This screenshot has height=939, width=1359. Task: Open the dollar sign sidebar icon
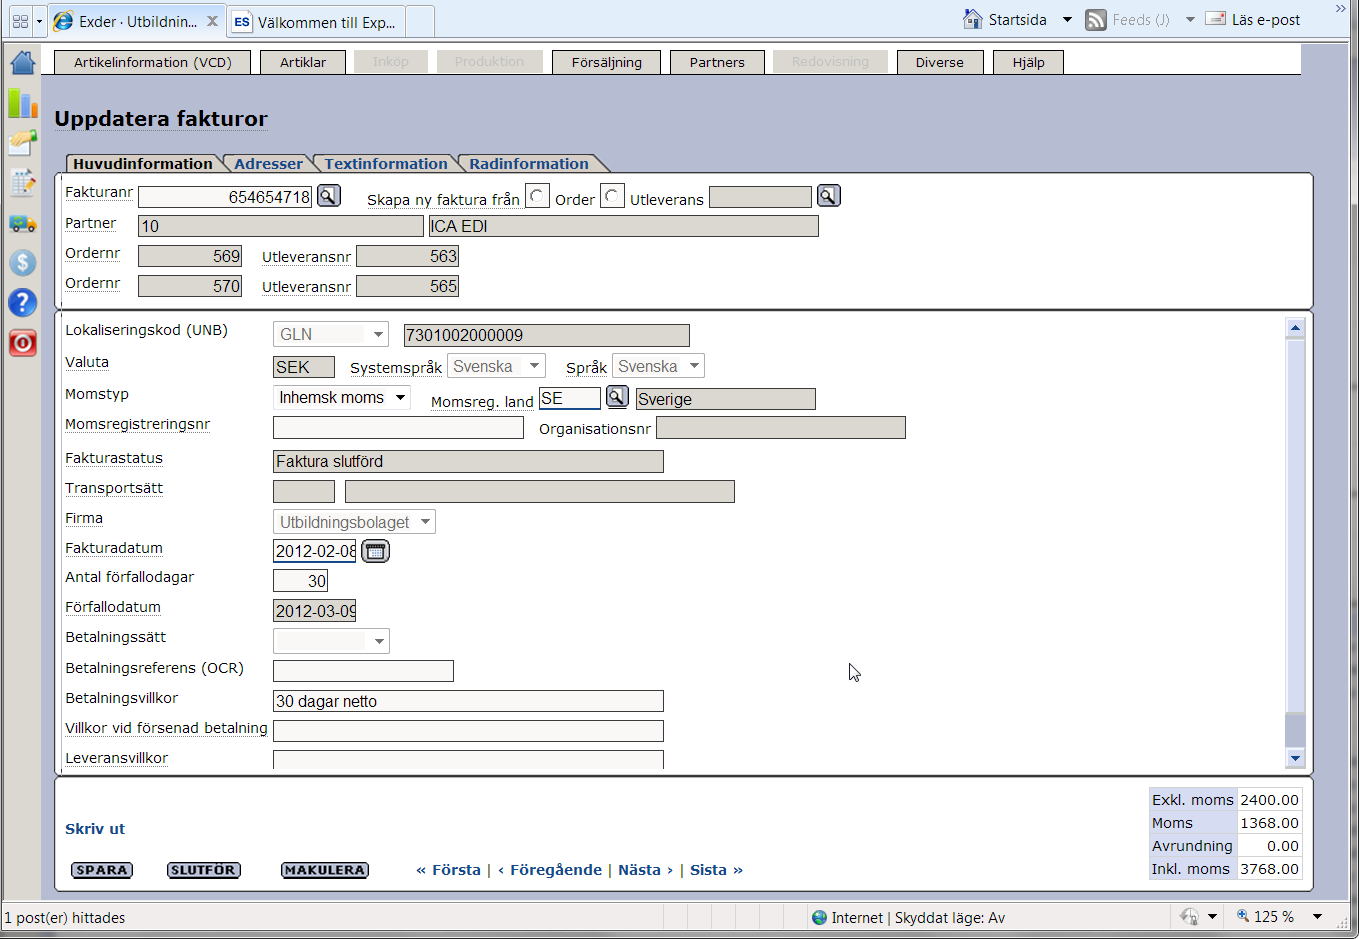(x=23, y=262)
